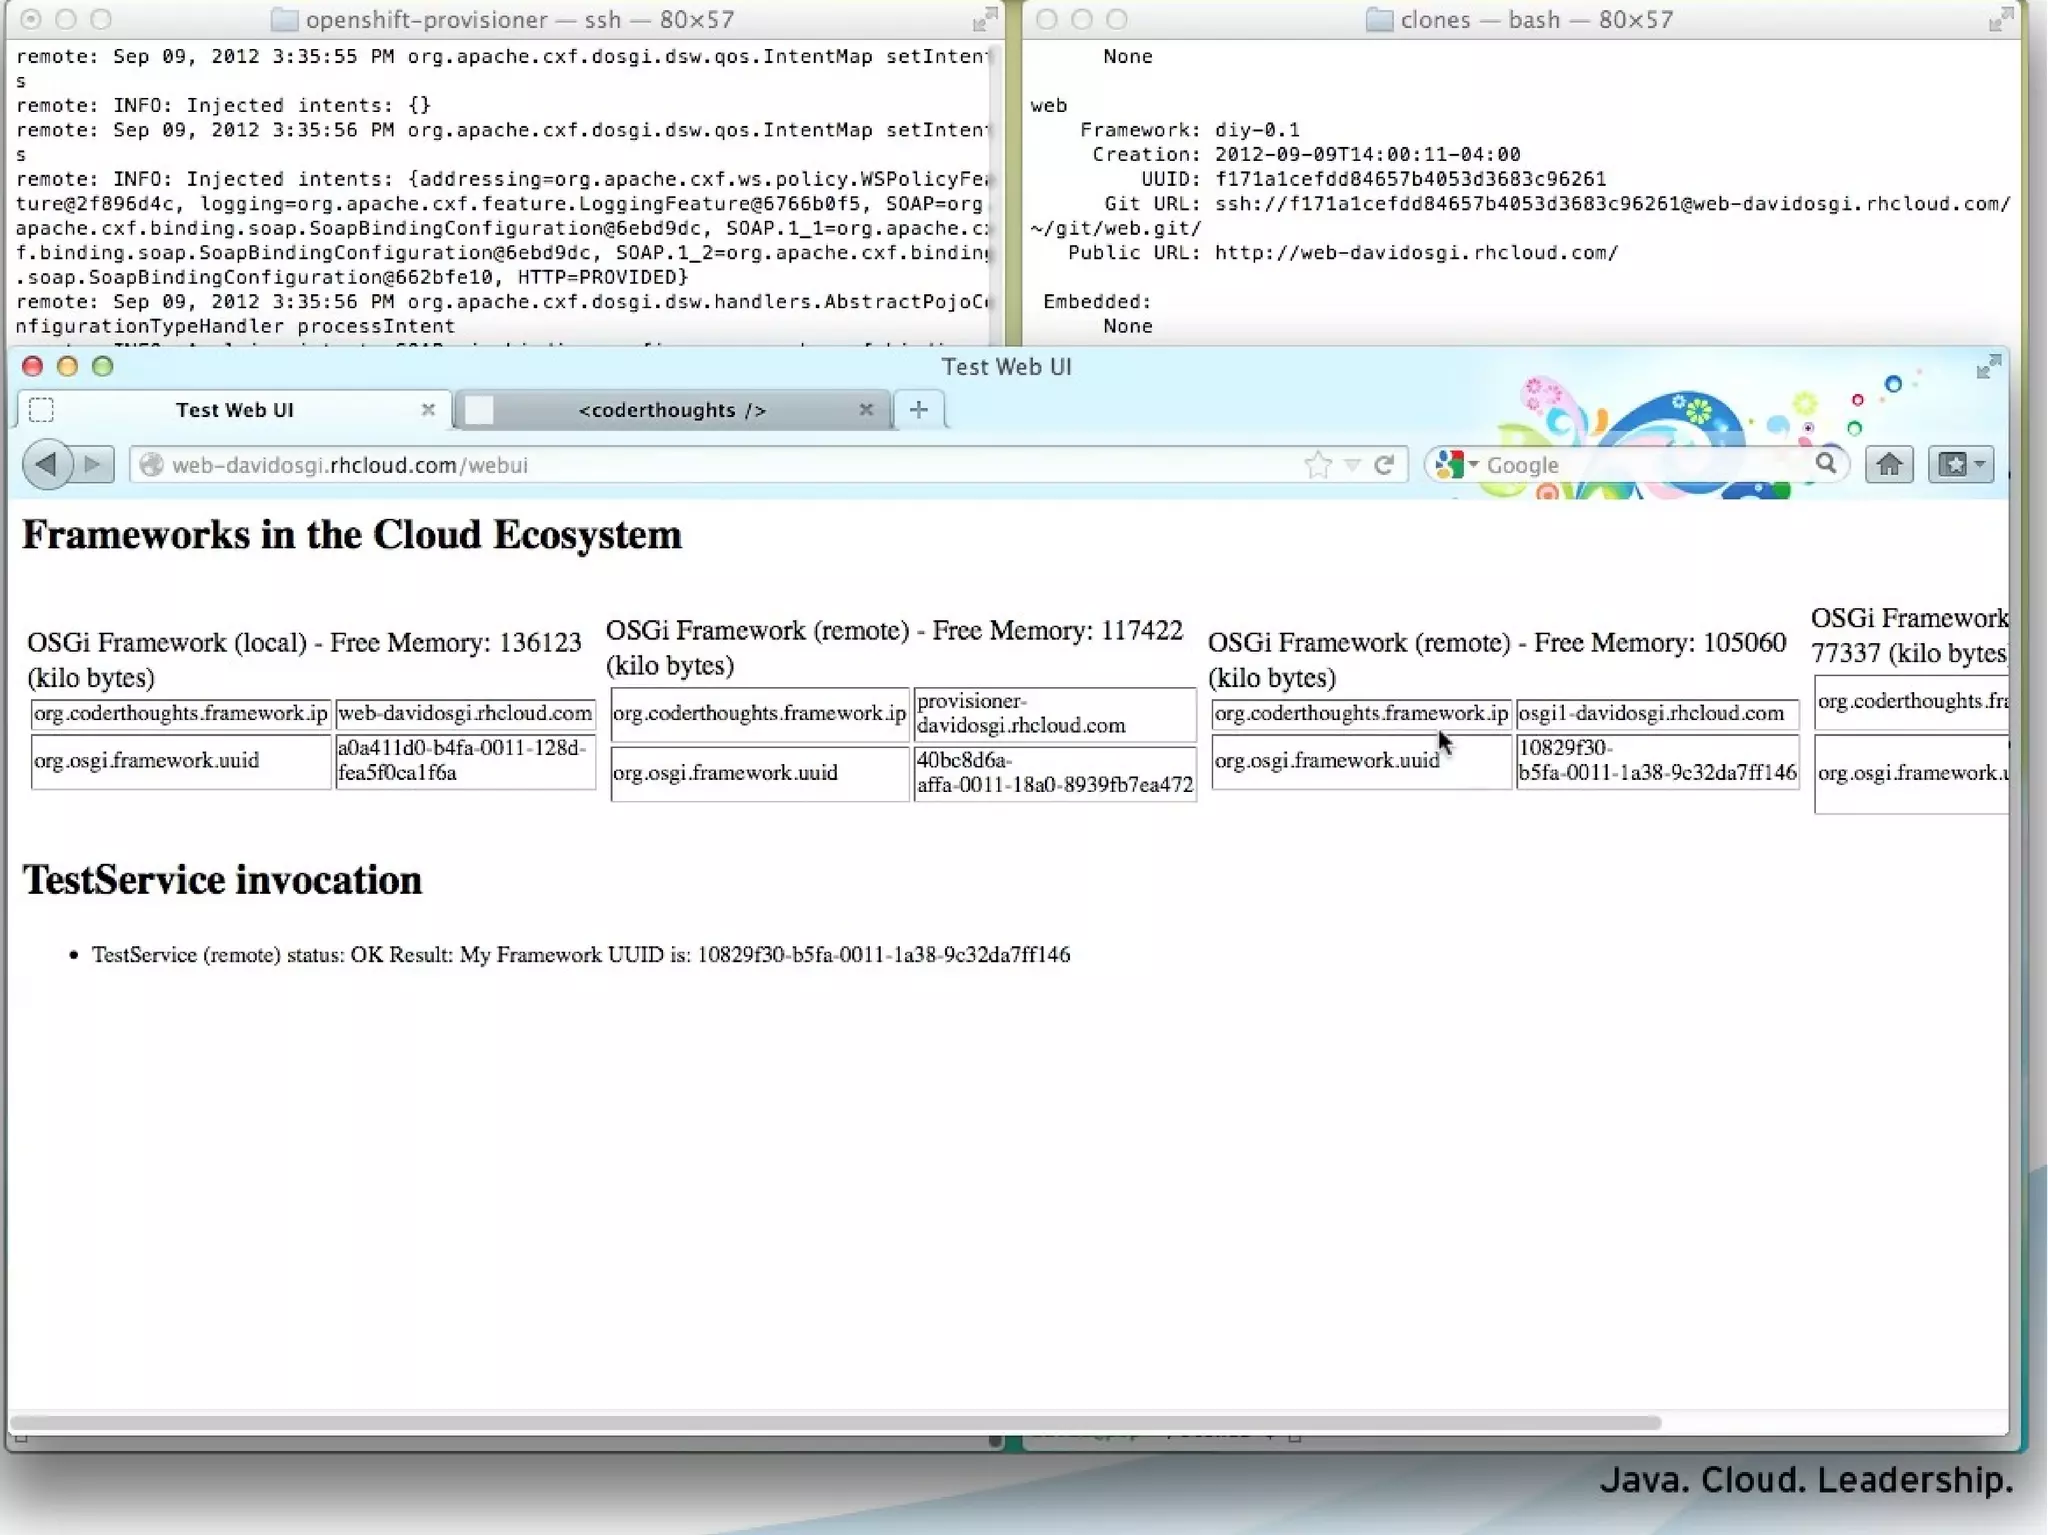2048x1535 pixels.
Task: Open the bookmarks toolbar button
Action: click(1952, 464)
